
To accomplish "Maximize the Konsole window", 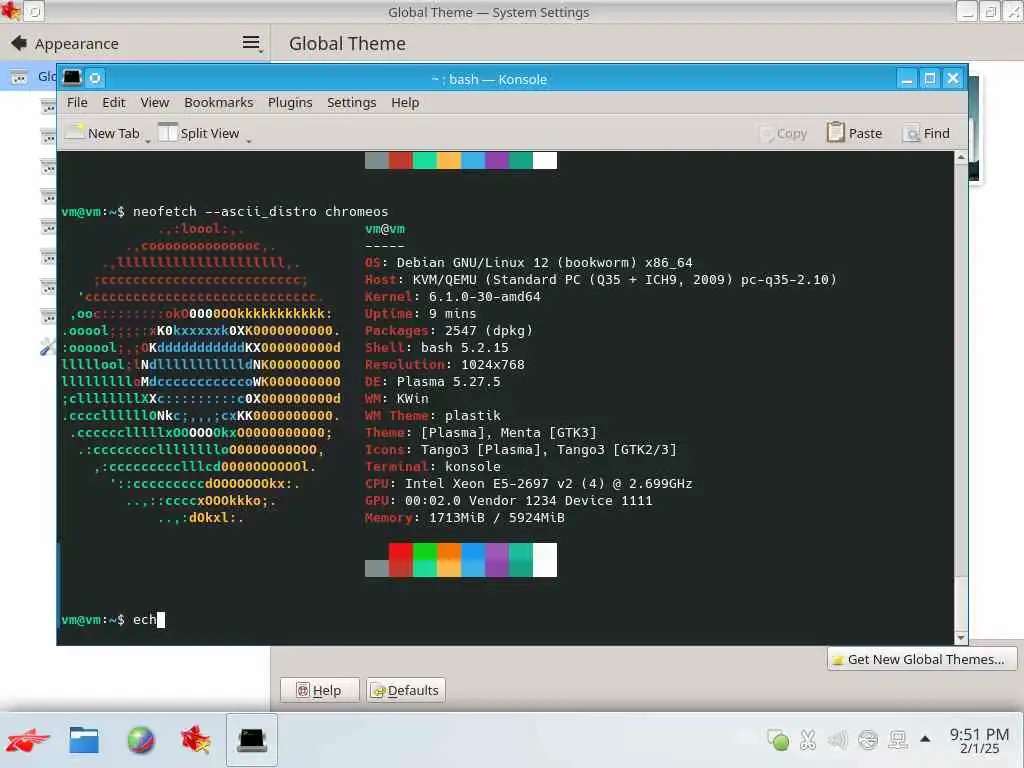I will tap(930, 79).
